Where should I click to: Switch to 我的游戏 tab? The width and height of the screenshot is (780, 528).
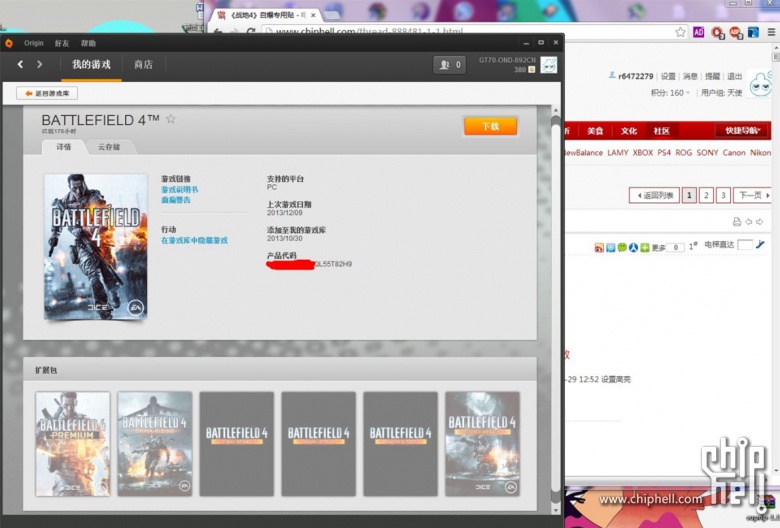tap(91, 64)
